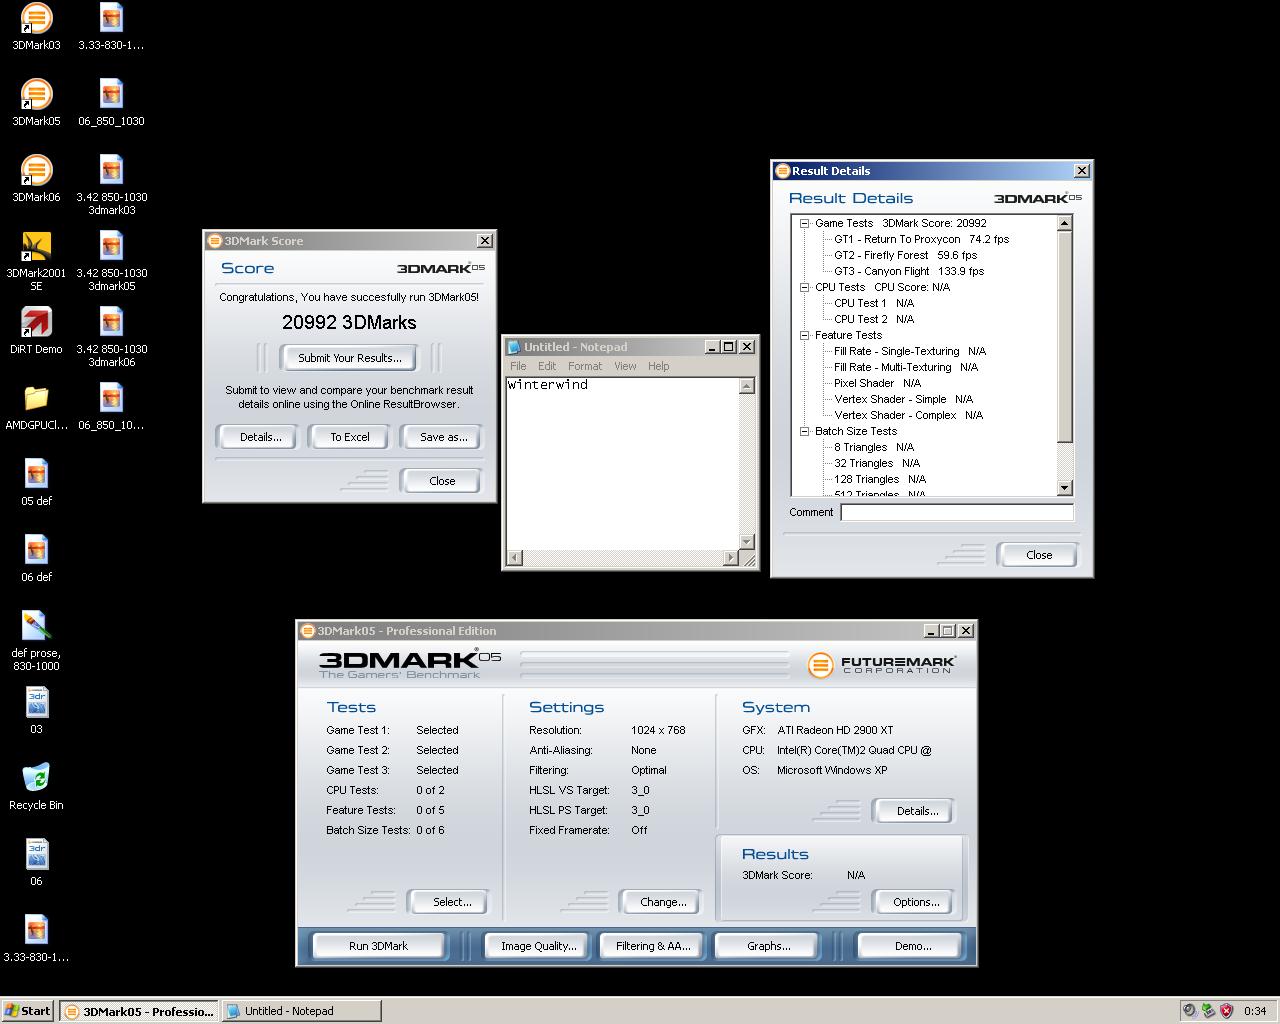The width and height of the screenshot is (1280, 1024).
Task: Switch to Untitled - Notepad taskbar button
Action: (x=301, y=1011)
